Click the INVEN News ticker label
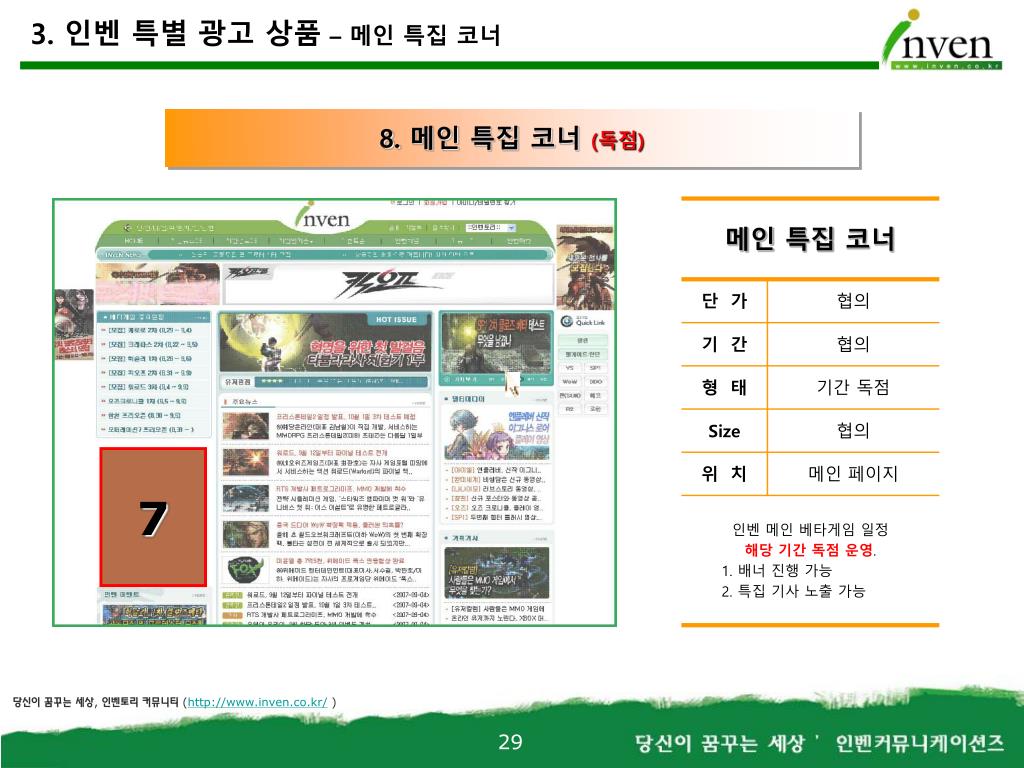 (x=121, y=254)
